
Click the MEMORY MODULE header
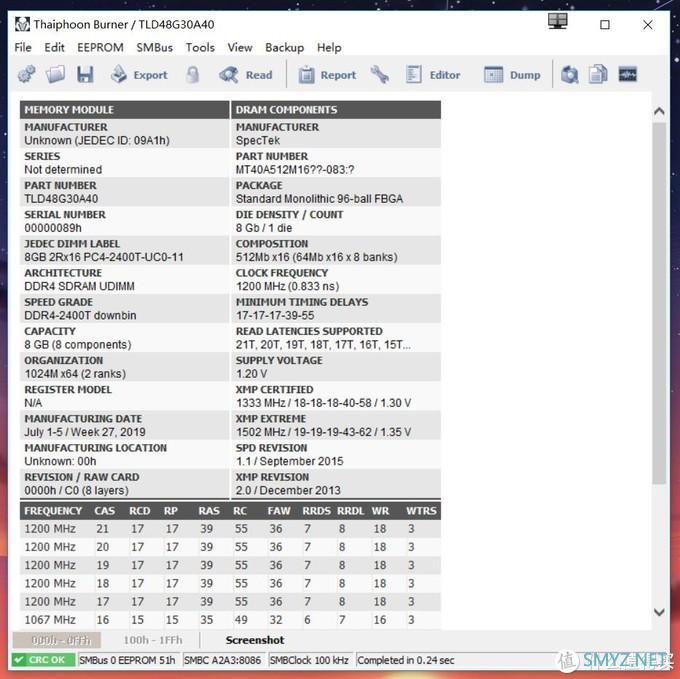(x=124, y=110)
